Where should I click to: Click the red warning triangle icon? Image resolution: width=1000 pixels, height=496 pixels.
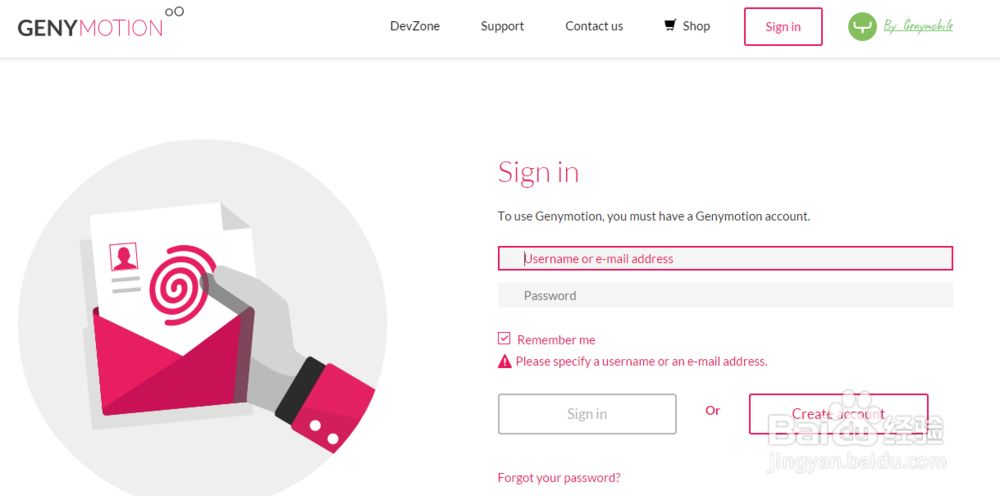point(505,361)
